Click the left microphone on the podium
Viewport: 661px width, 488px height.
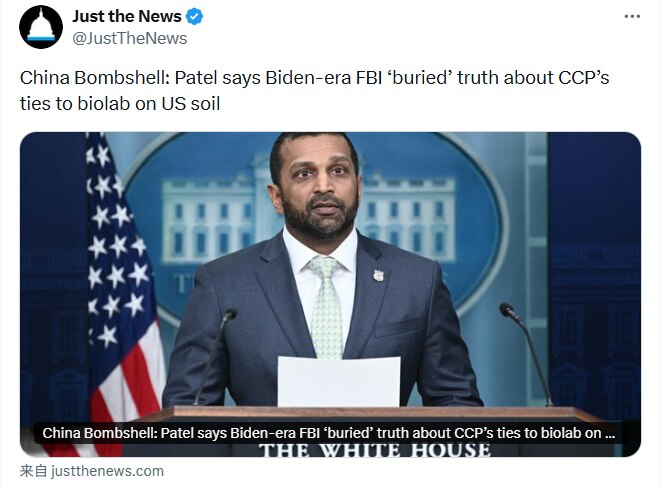[229, 318]
